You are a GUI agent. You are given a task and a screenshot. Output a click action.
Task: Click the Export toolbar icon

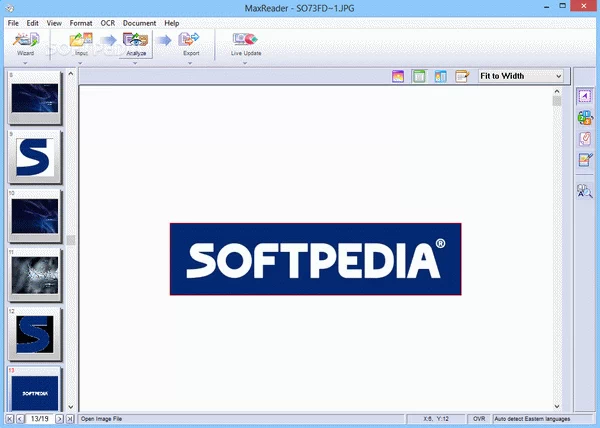(x=189, y=40)
